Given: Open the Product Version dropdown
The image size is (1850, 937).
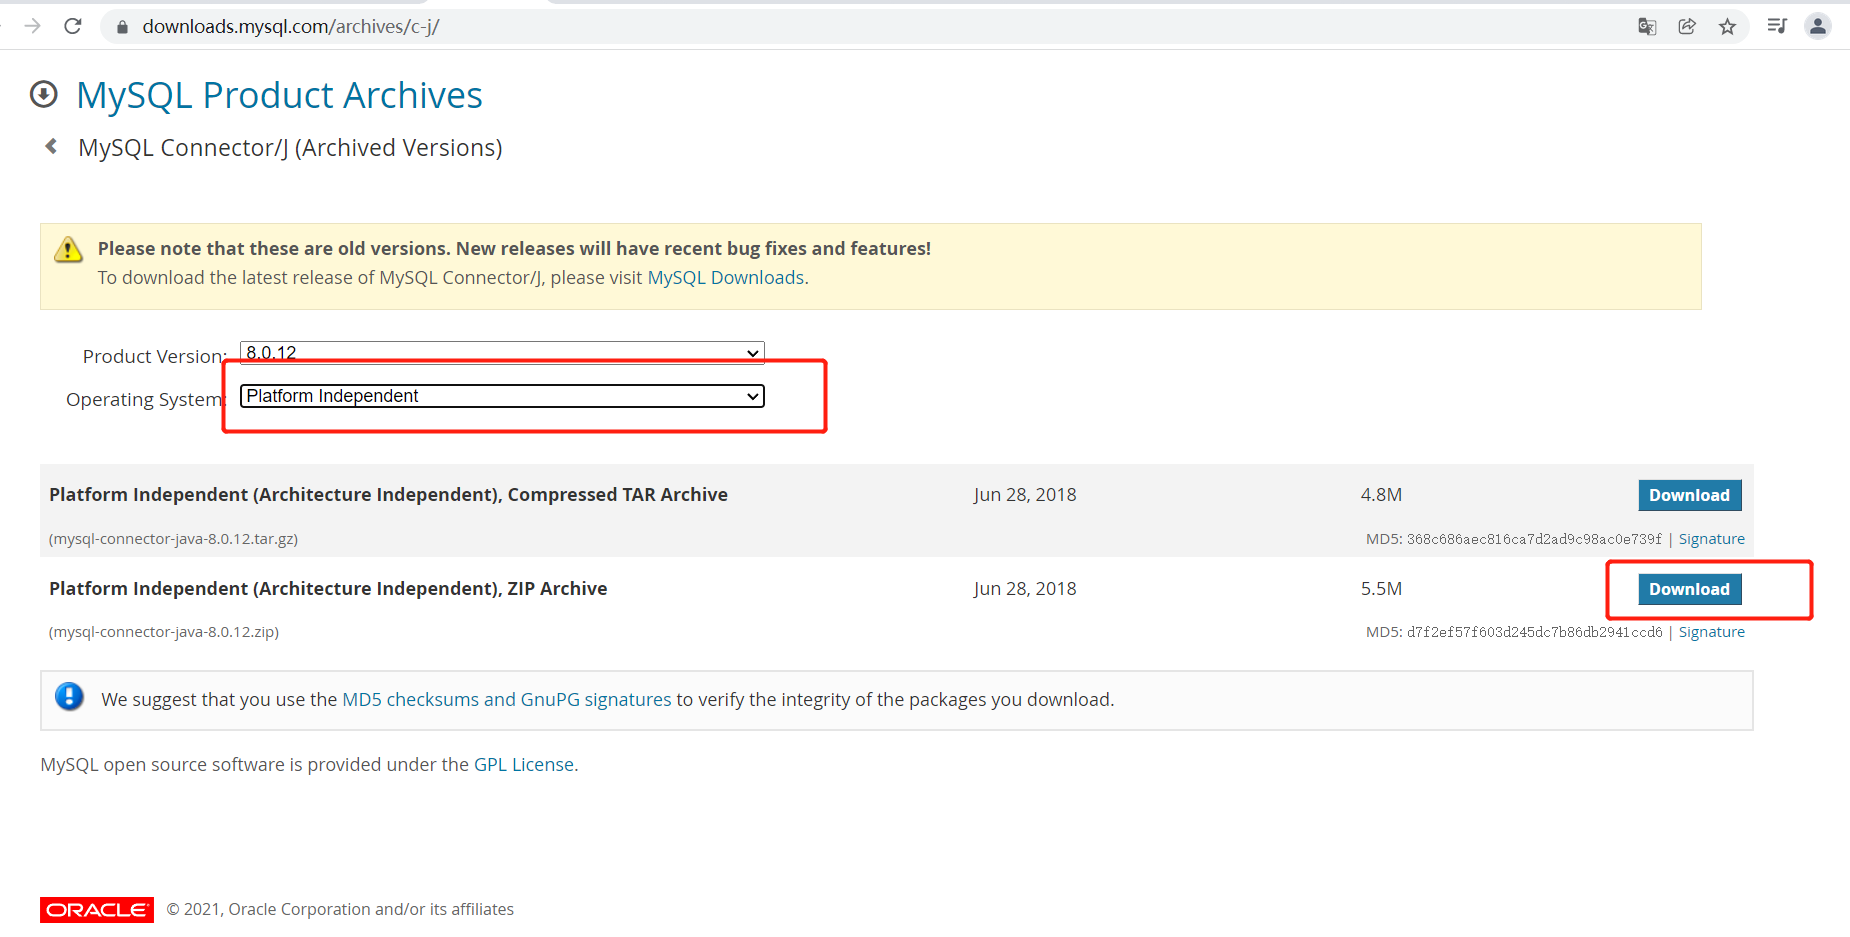Looking at the screenshot, I should tap(502, 353).
